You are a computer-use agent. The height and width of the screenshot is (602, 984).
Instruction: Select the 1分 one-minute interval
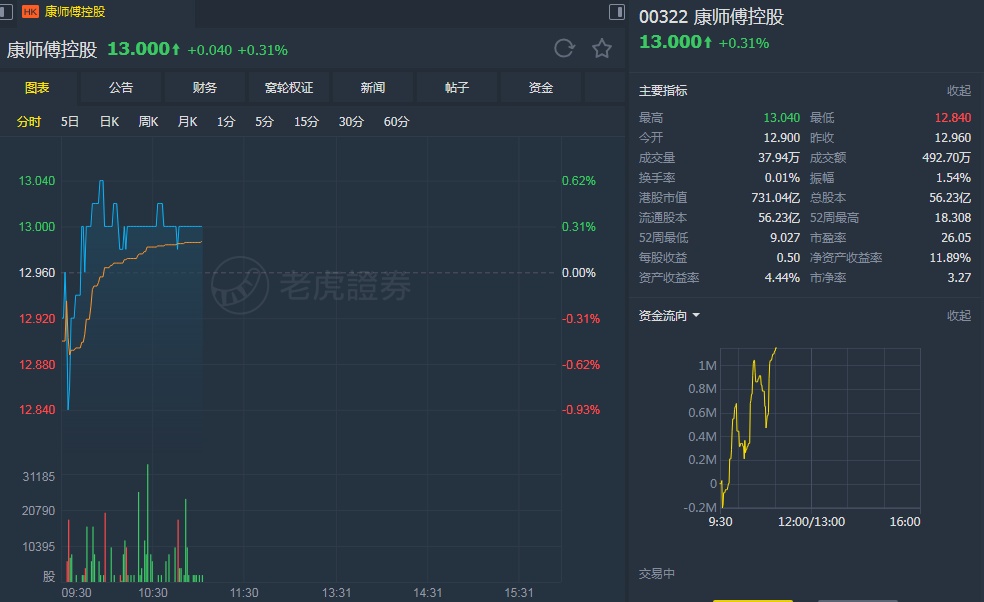[226, 122]
